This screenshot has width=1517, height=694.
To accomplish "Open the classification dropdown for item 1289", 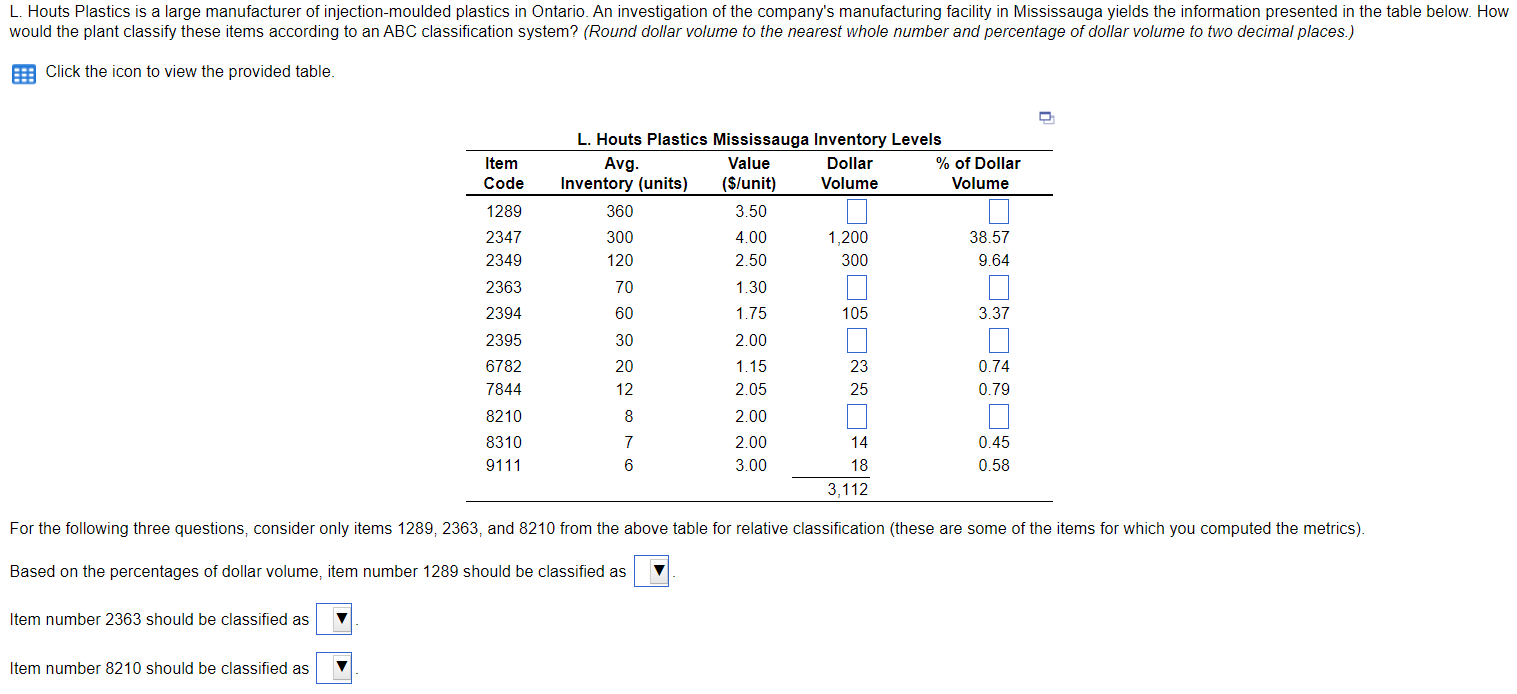I will (652, 571).
